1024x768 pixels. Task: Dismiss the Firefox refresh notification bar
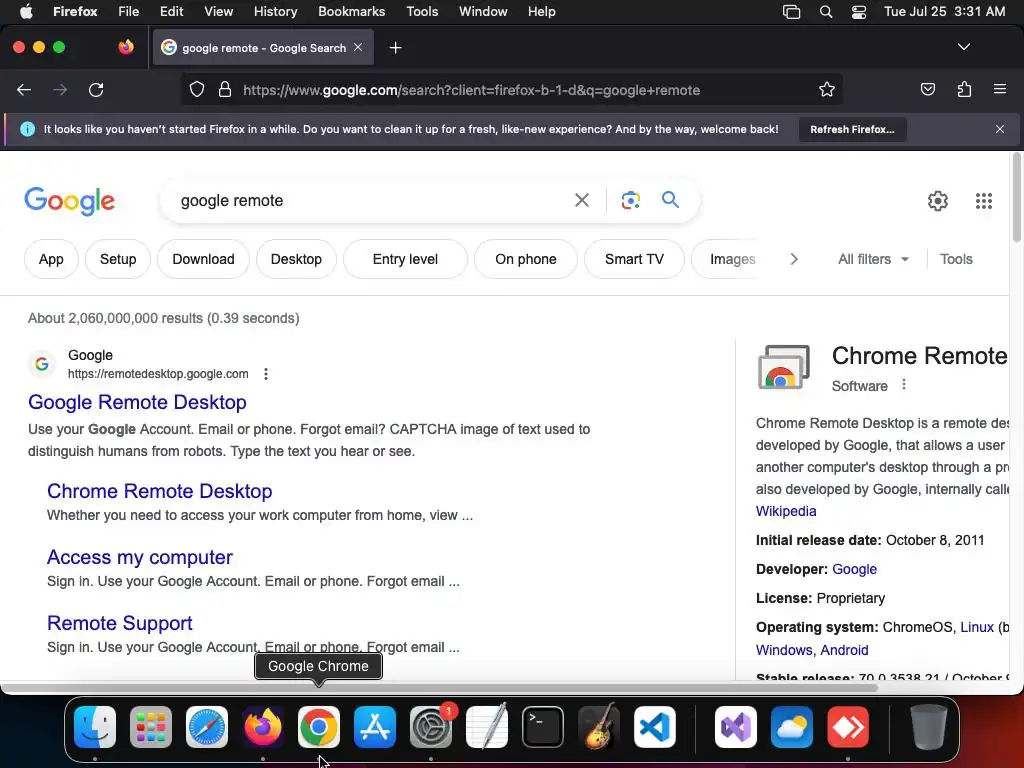pyautogui.click(x=999, y=129)
